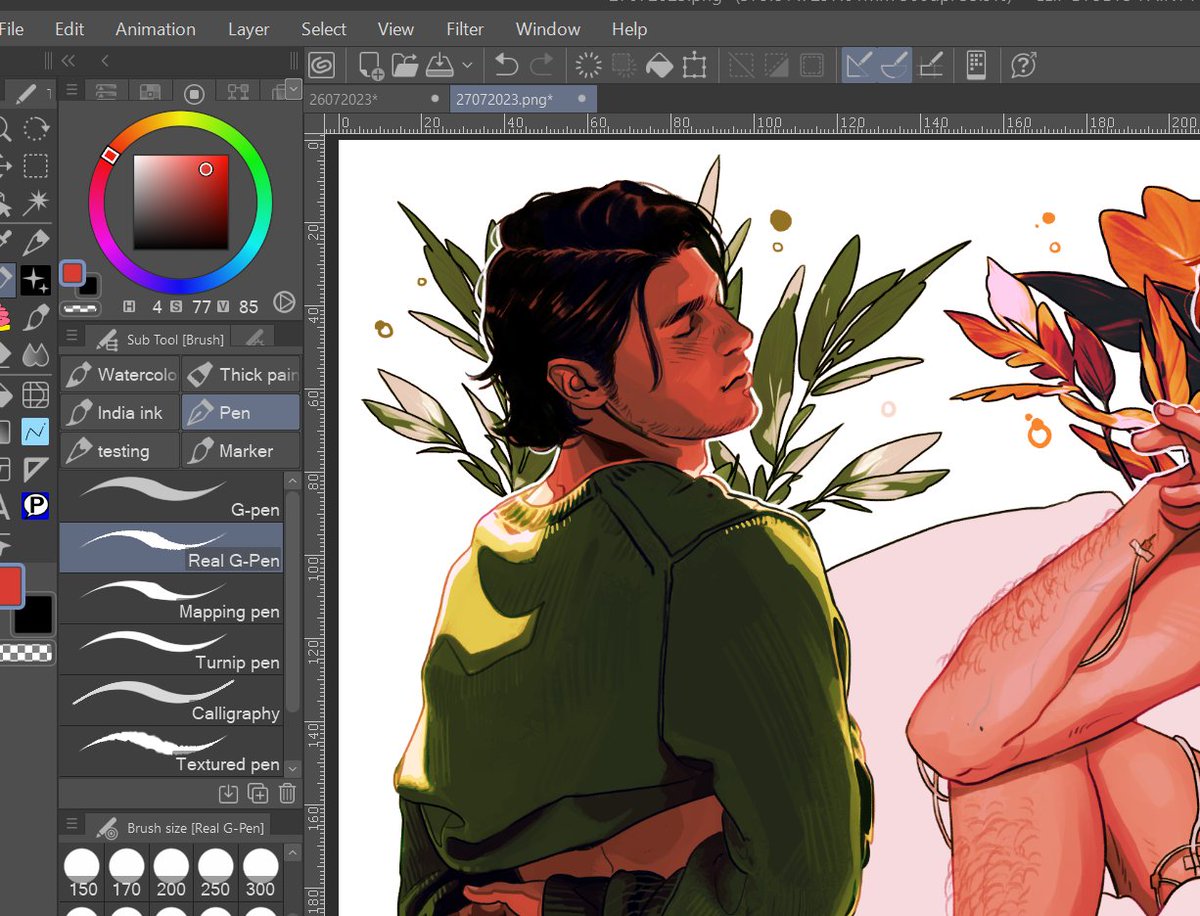
Task: Open Clip Studio support help icon
Action: pos(1023,66)
